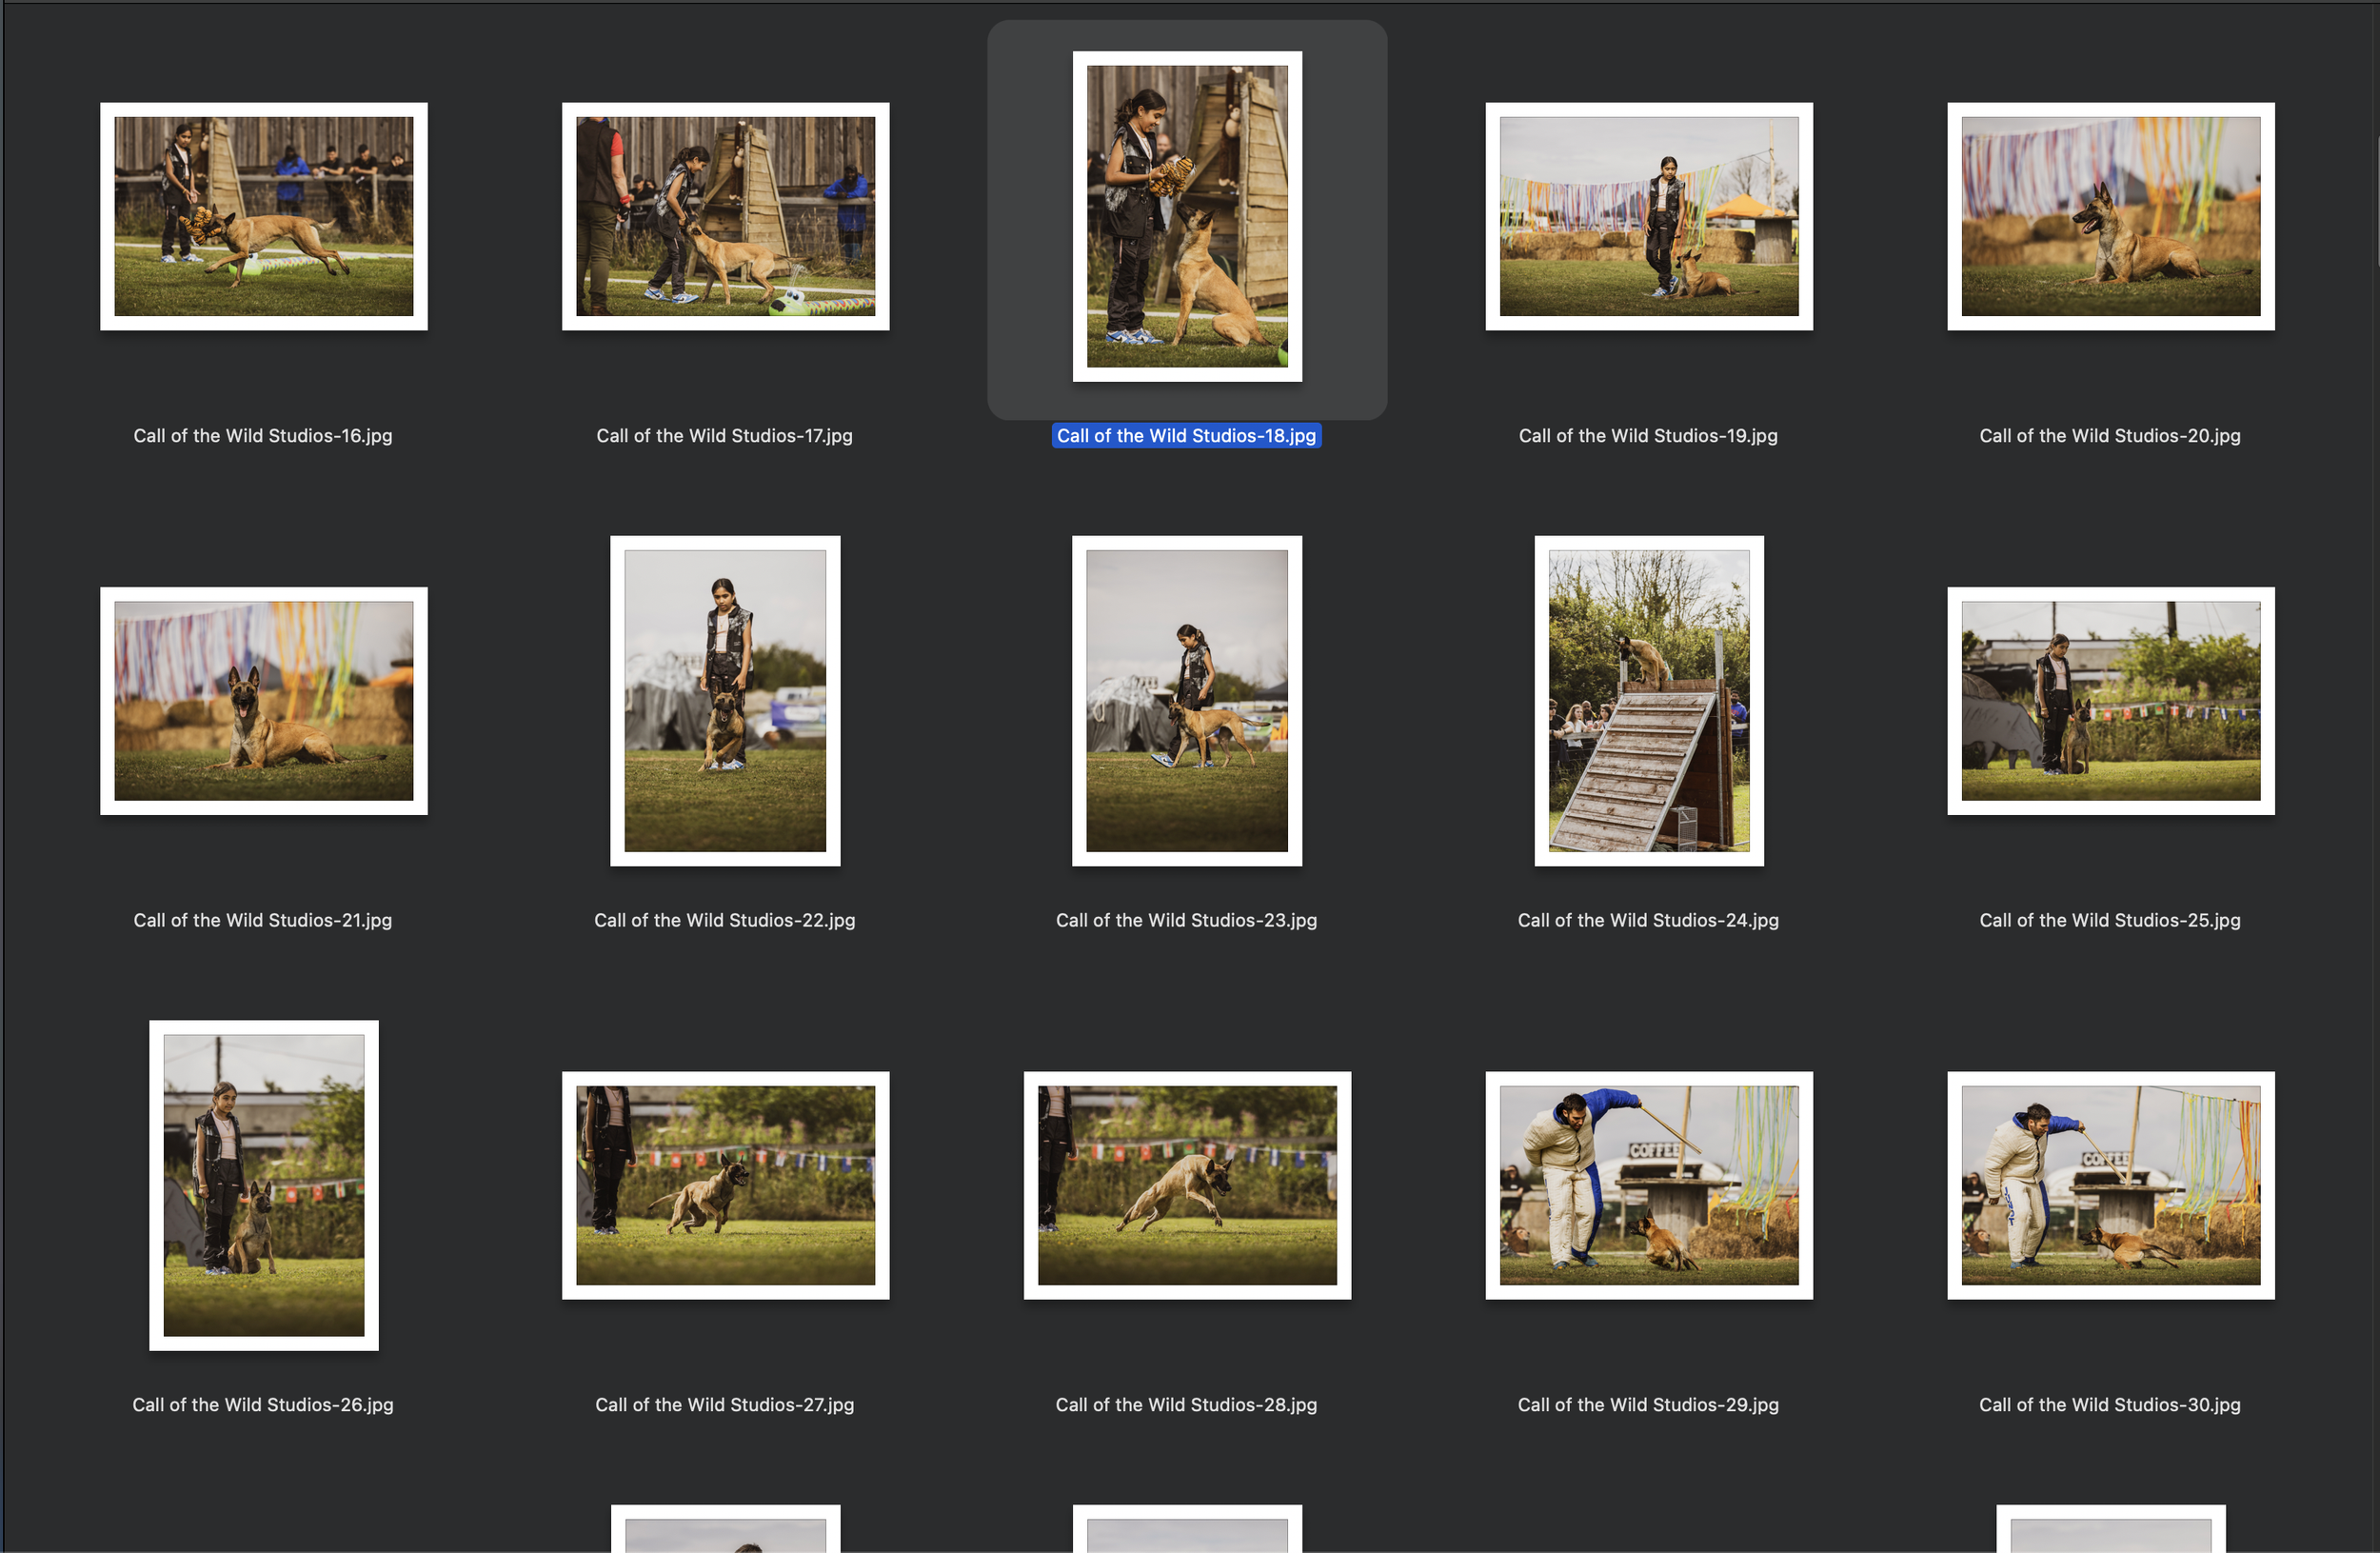The height and width of the screenshot is (1553, 2380).
Task: Click filename Call of the Wild Studios-27.jpg
Action: (x=725, y=1405)
